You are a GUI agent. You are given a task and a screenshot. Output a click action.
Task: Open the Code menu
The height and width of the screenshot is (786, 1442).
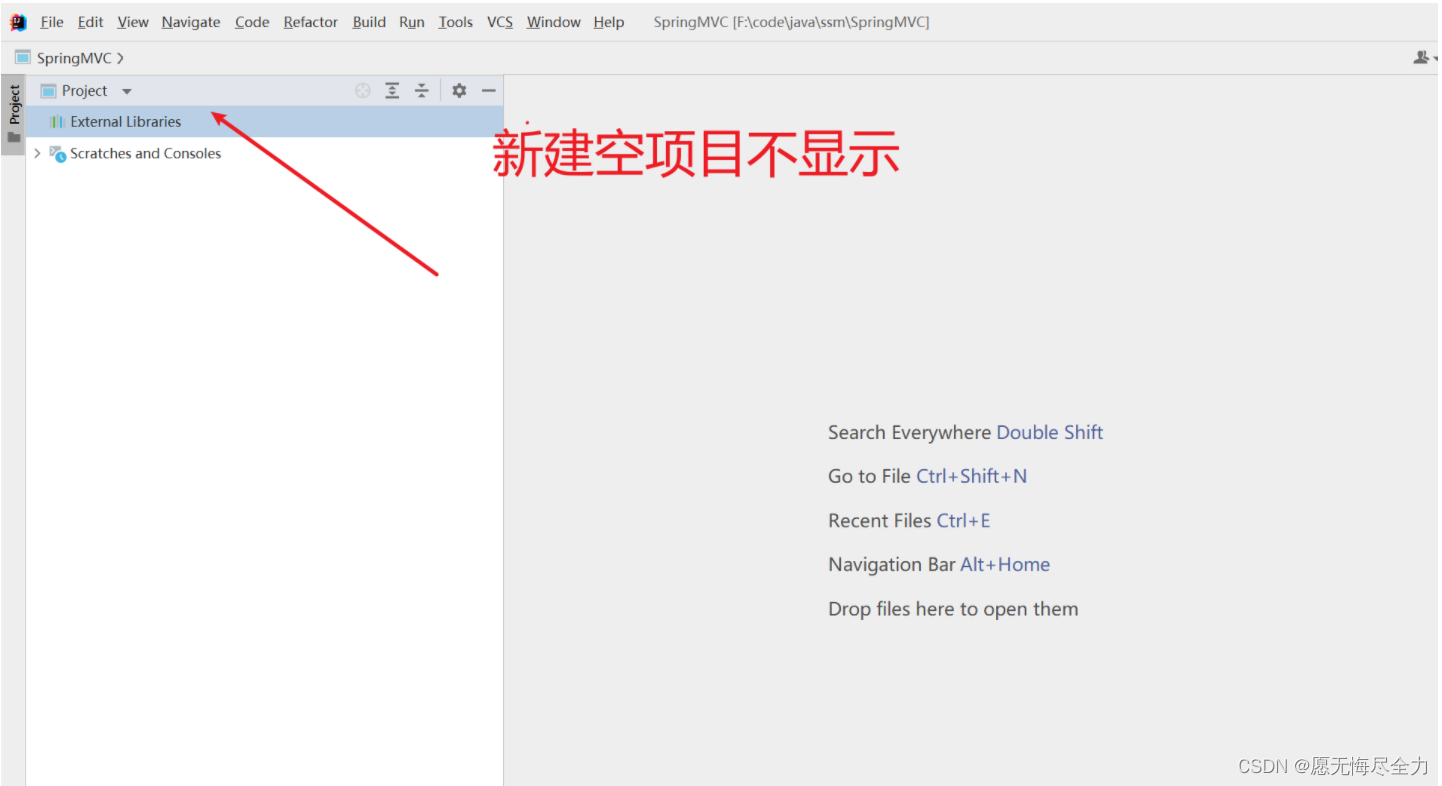252,22
